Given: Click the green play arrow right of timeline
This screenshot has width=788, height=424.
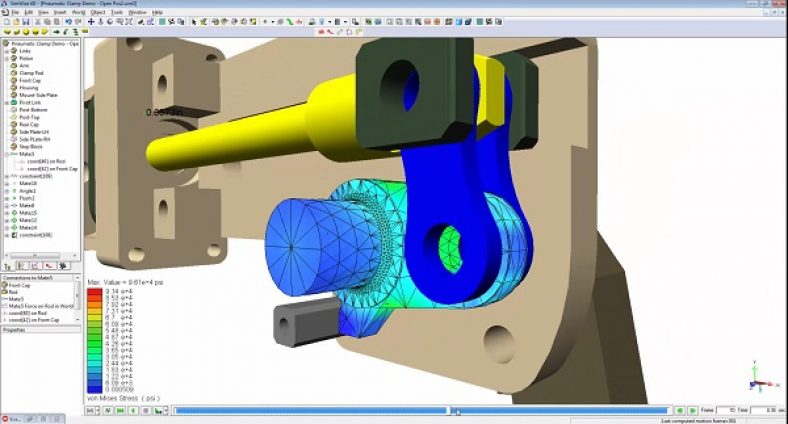Looking at the screenshot, I should click(693, 410).
